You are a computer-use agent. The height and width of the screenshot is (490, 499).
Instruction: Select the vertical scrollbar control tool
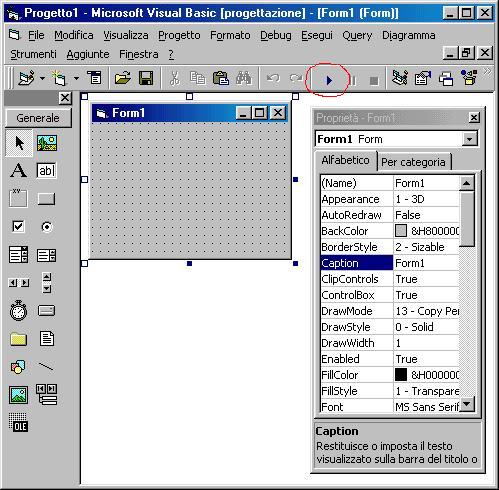point(47,283)
